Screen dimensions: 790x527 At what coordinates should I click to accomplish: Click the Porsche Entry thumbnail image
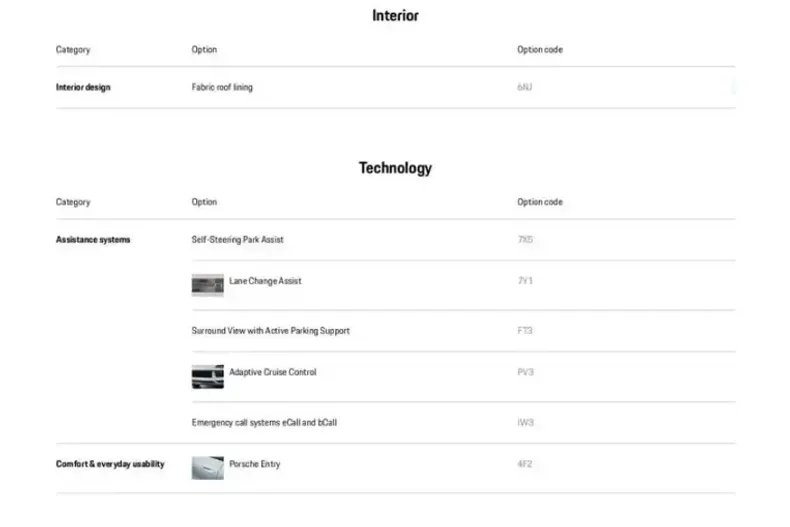(207, 467)
